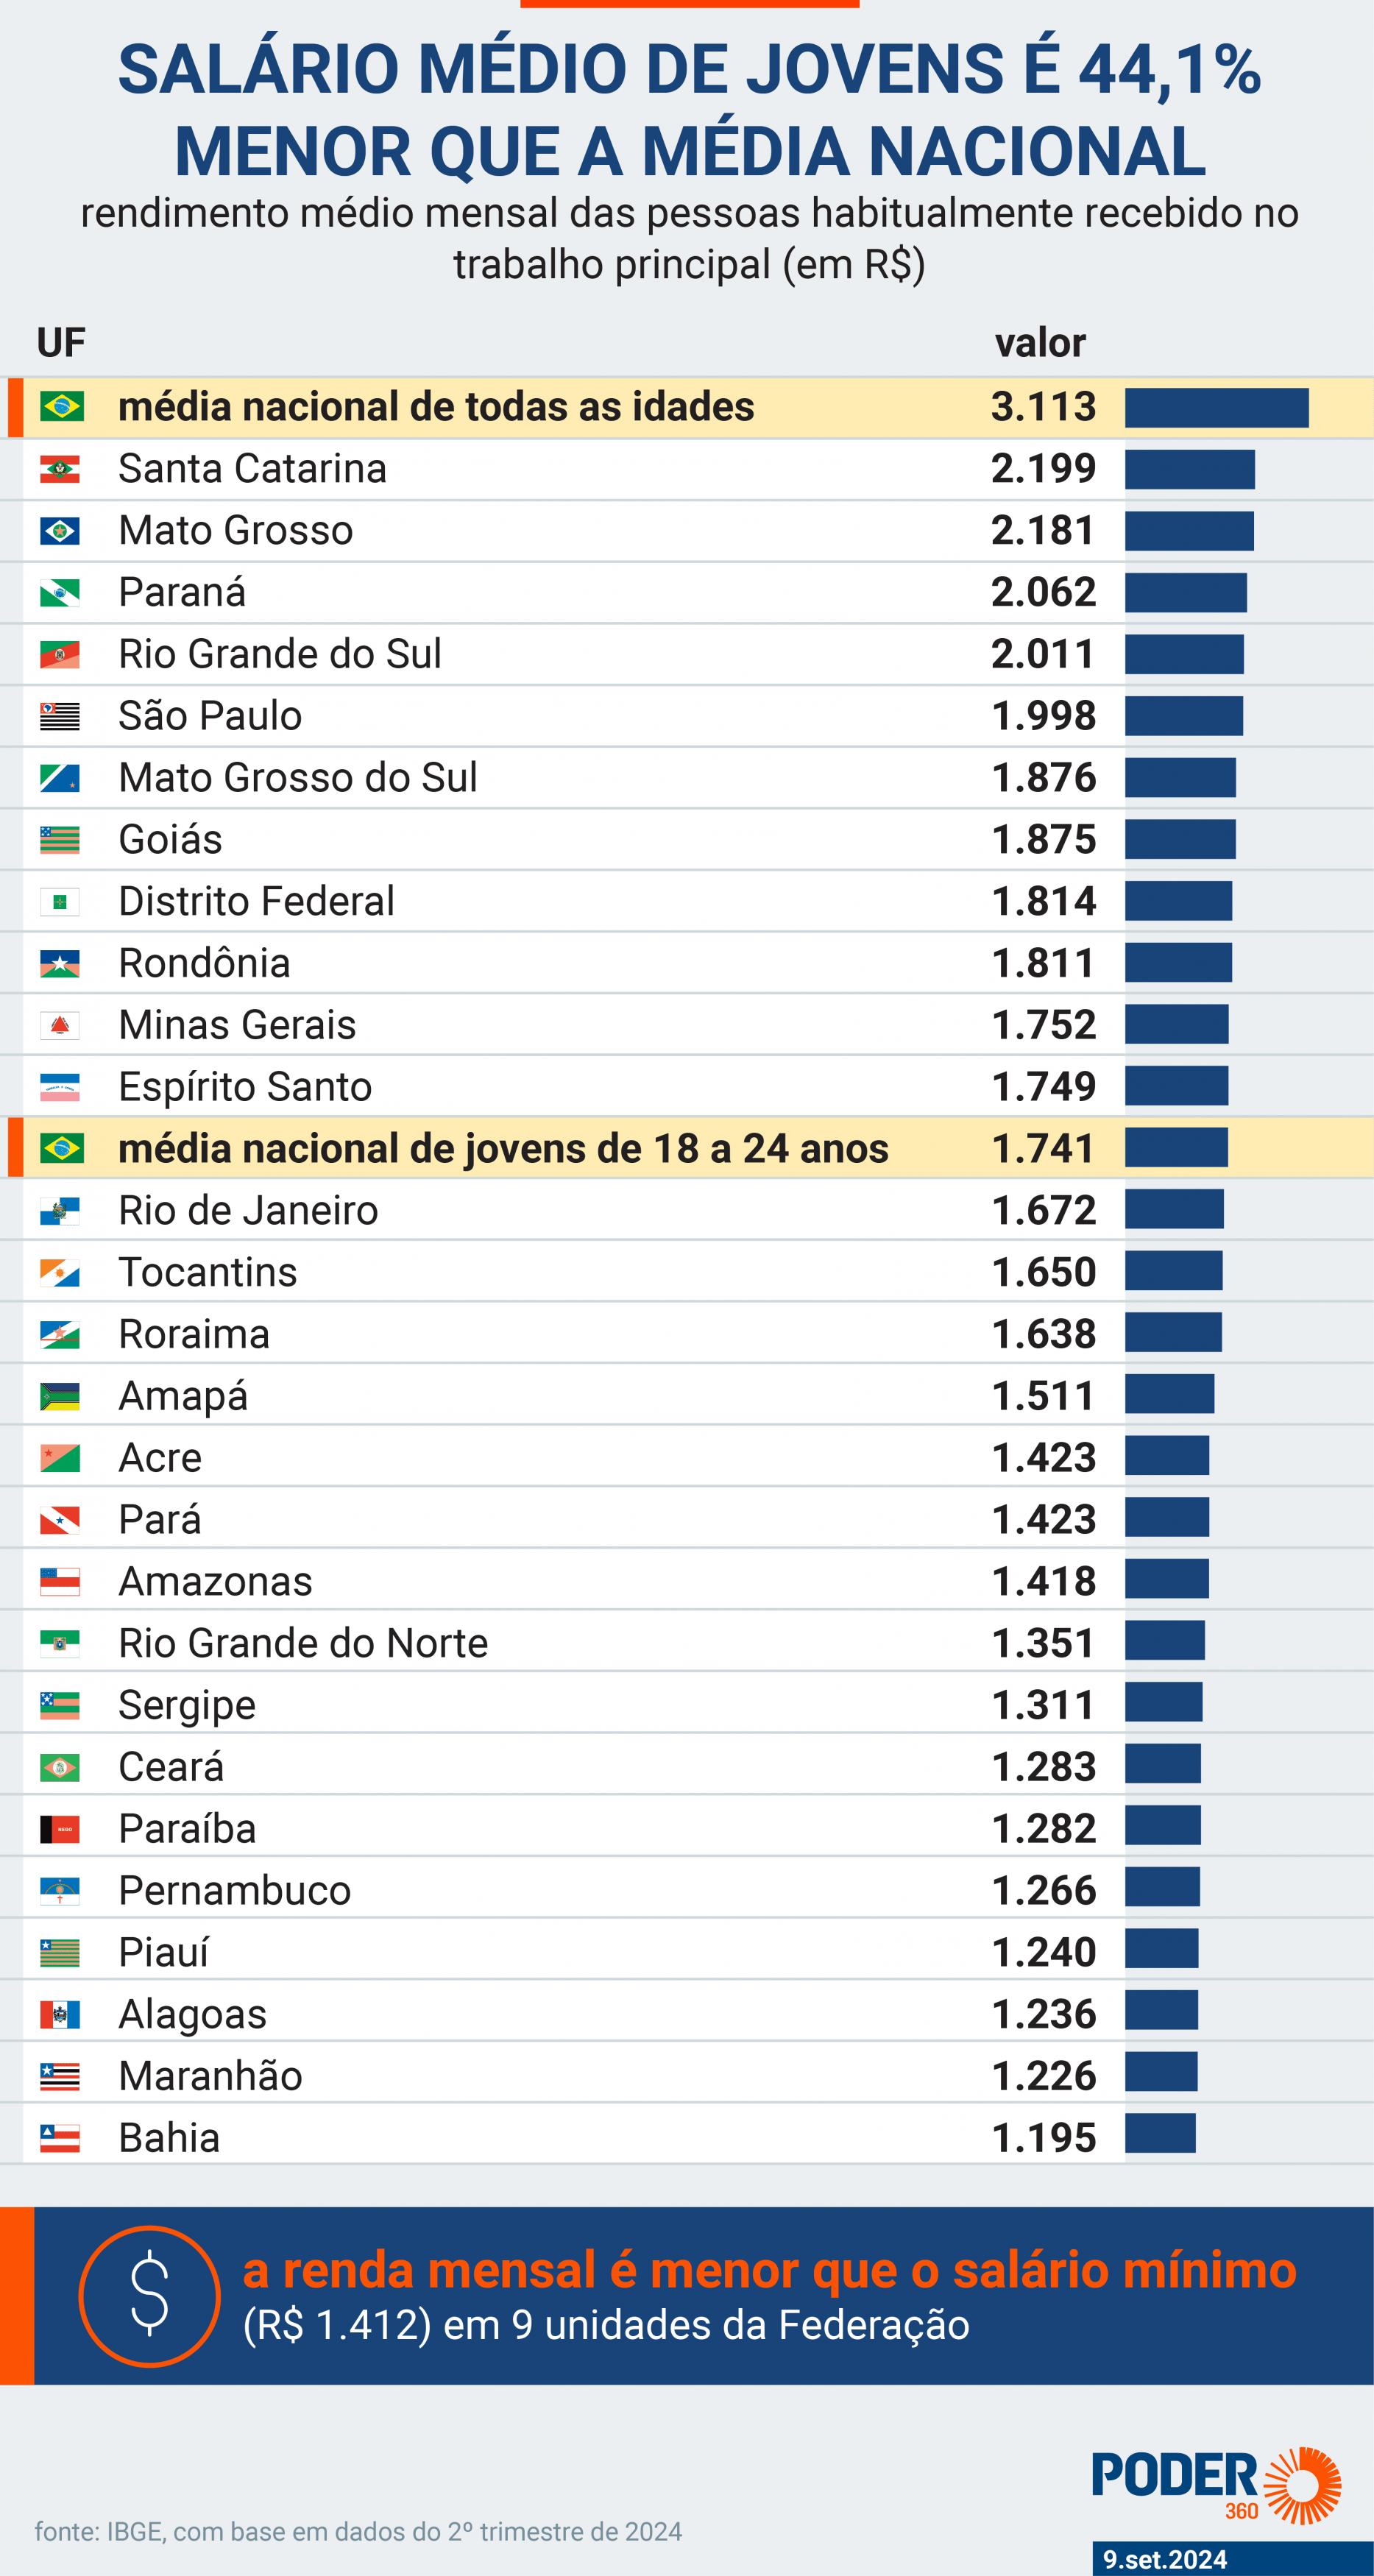This screenshot has height=2576, width=1374.
Task: Click the Santa Catarina value bar
Action: point(1190,469)
